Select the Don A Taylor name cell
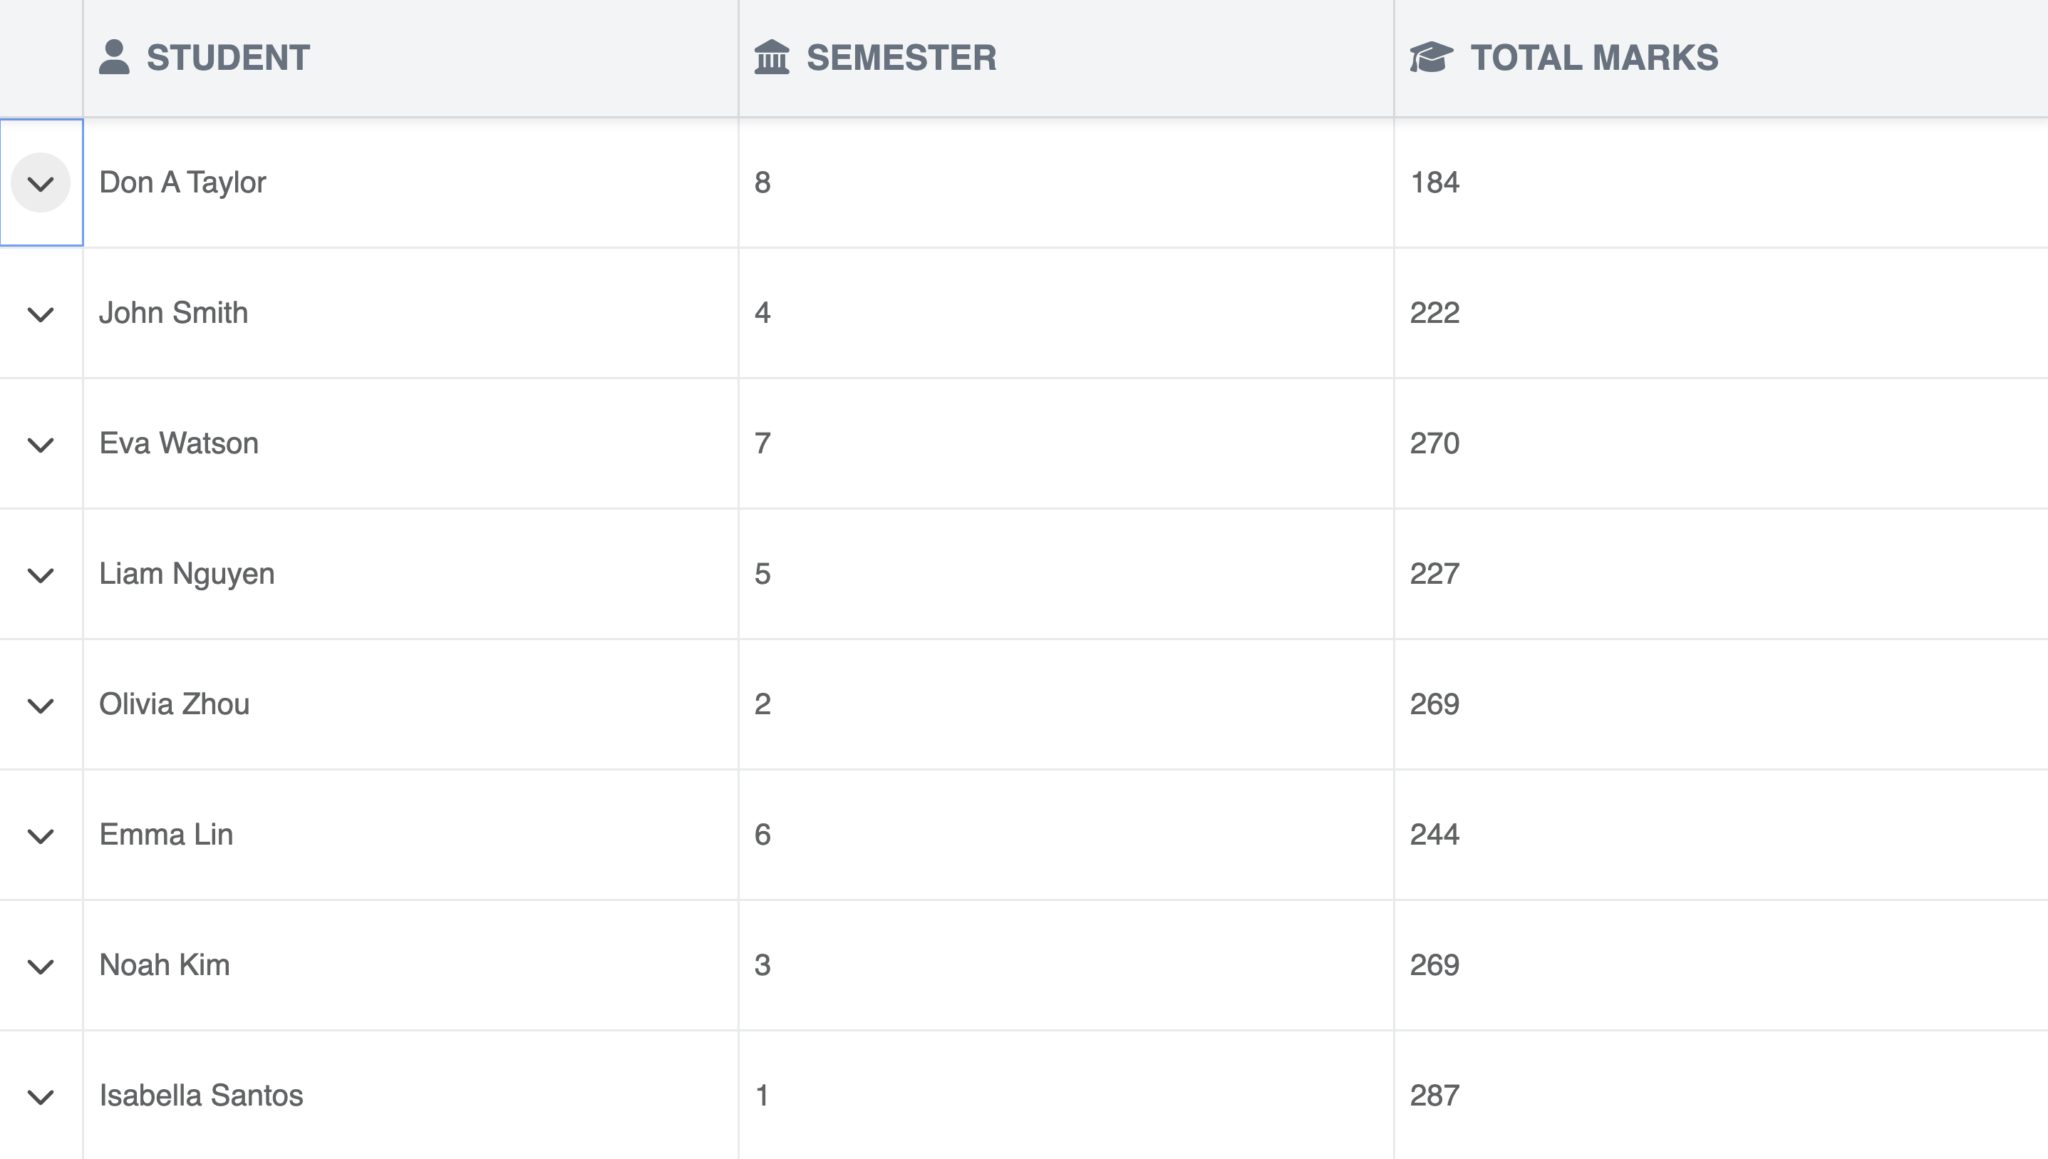Image resolution: width=2048 pixels, height=1159 pixels. tap(410, 183)
